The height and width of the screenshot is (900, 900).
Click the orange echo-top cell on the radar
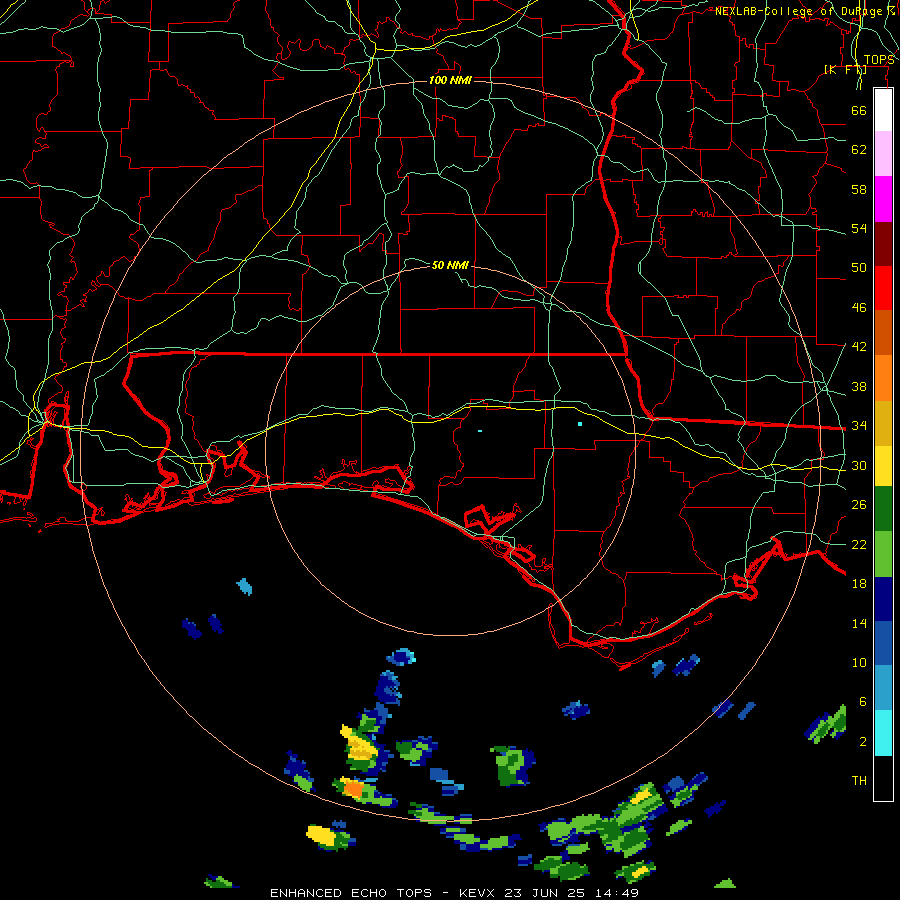pyautogui.click(x=354, y=789)
